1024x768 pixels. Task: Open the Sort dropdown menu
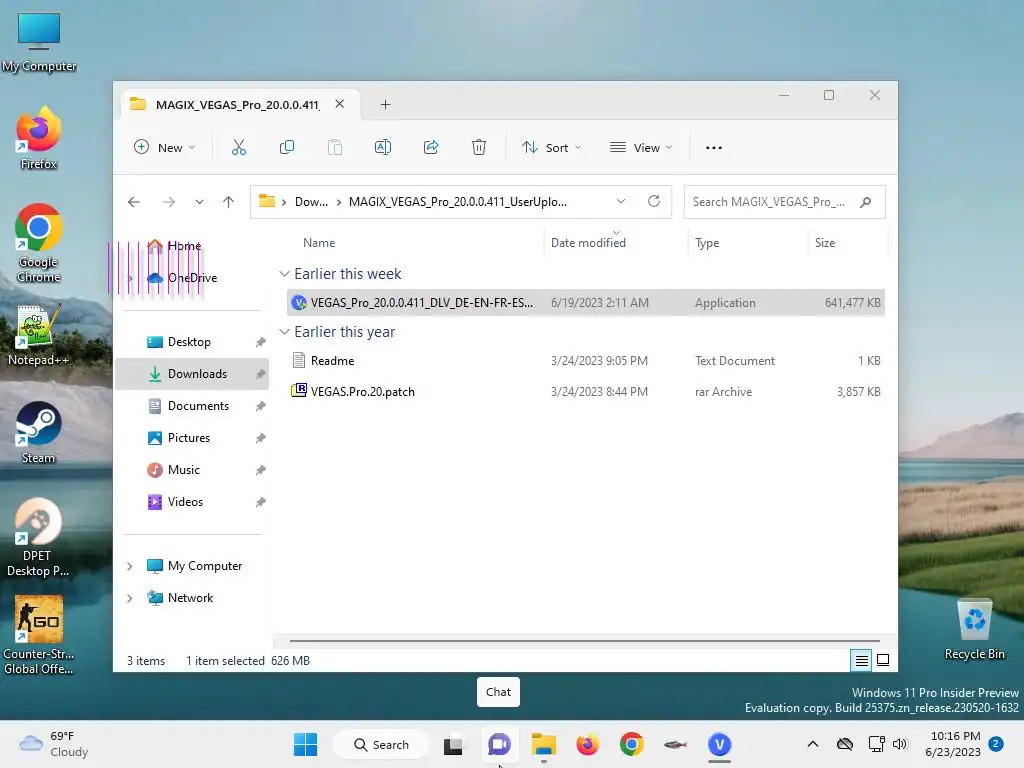pyautogui.click(x=552, y=148)
